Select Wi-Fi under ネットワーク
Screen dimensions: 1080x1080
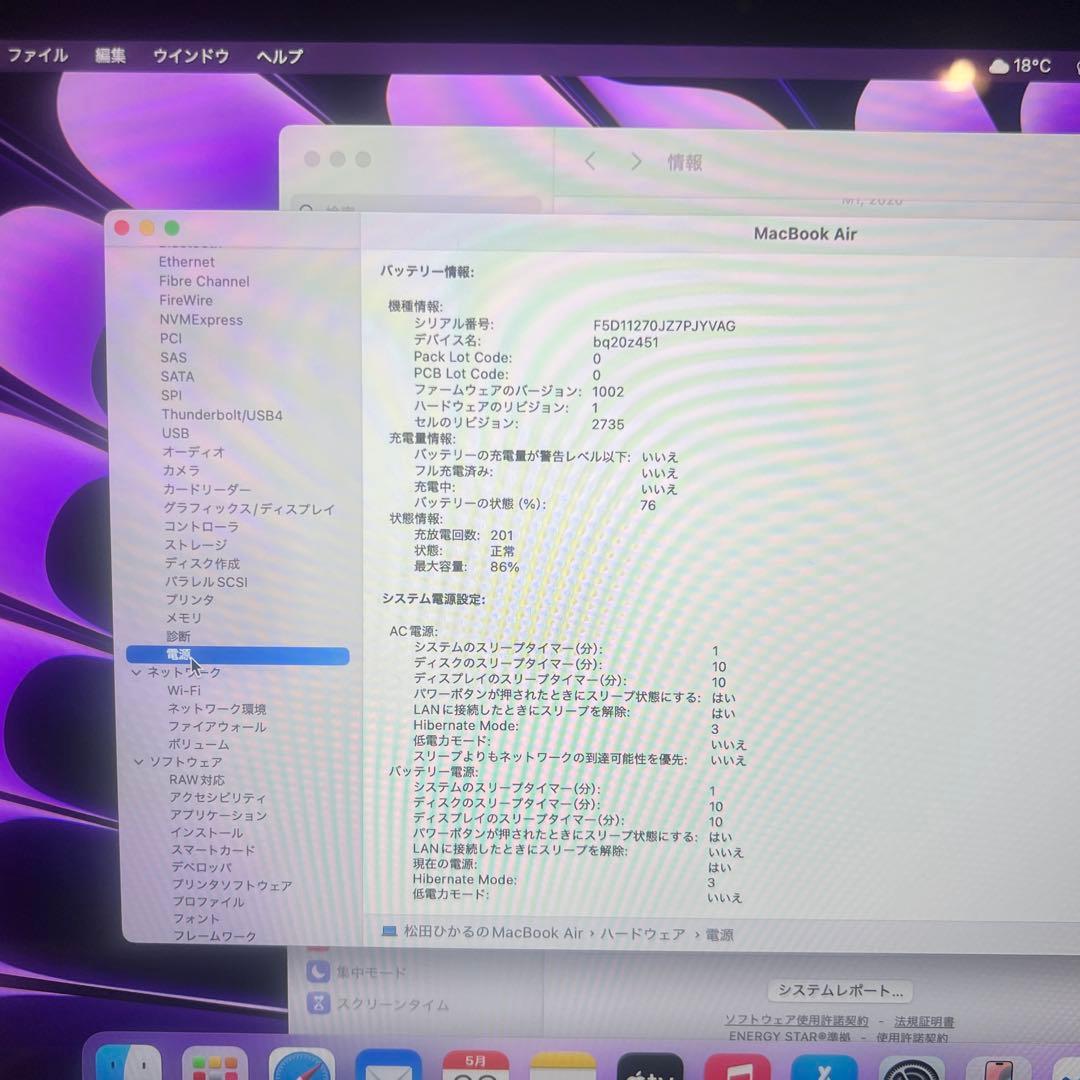[183, 690]
